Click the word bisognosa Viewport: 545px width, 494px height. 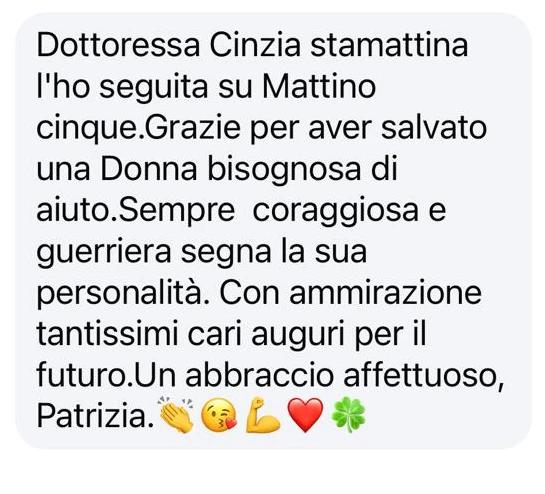(x=284, y=171)
